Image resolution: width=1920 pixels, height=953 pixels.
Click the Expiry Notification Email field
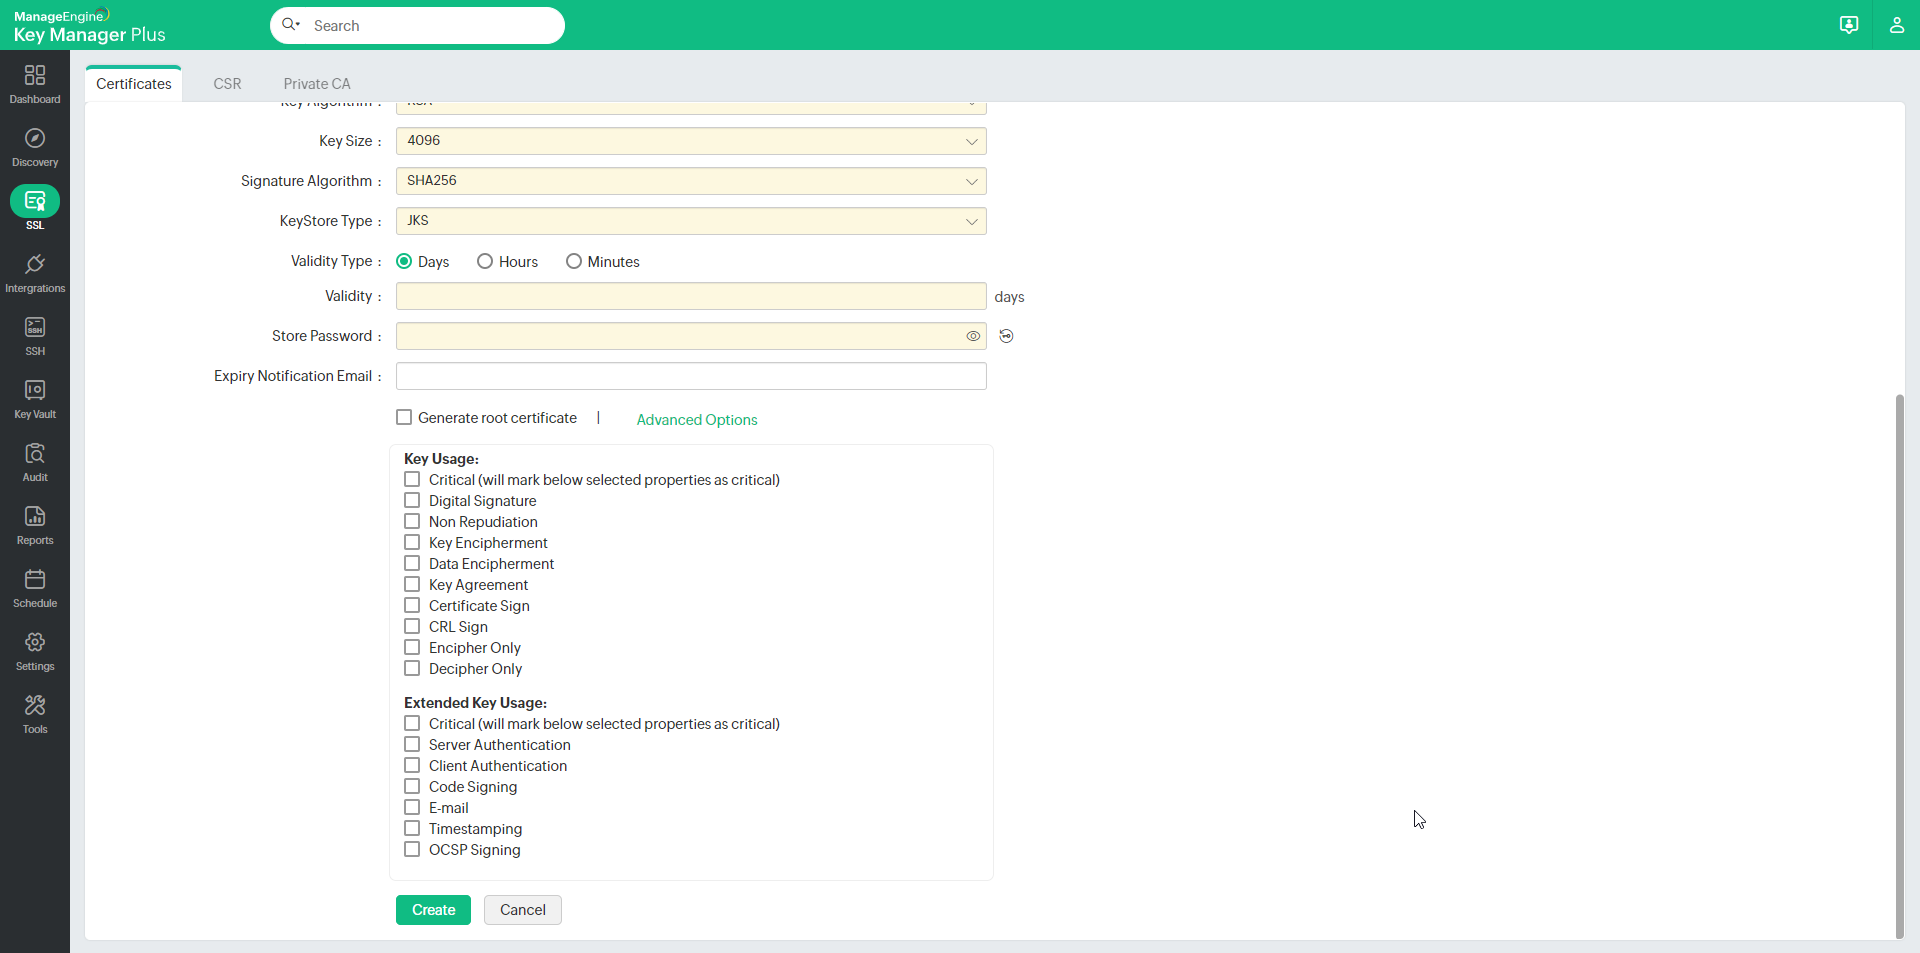pos(691,376)
